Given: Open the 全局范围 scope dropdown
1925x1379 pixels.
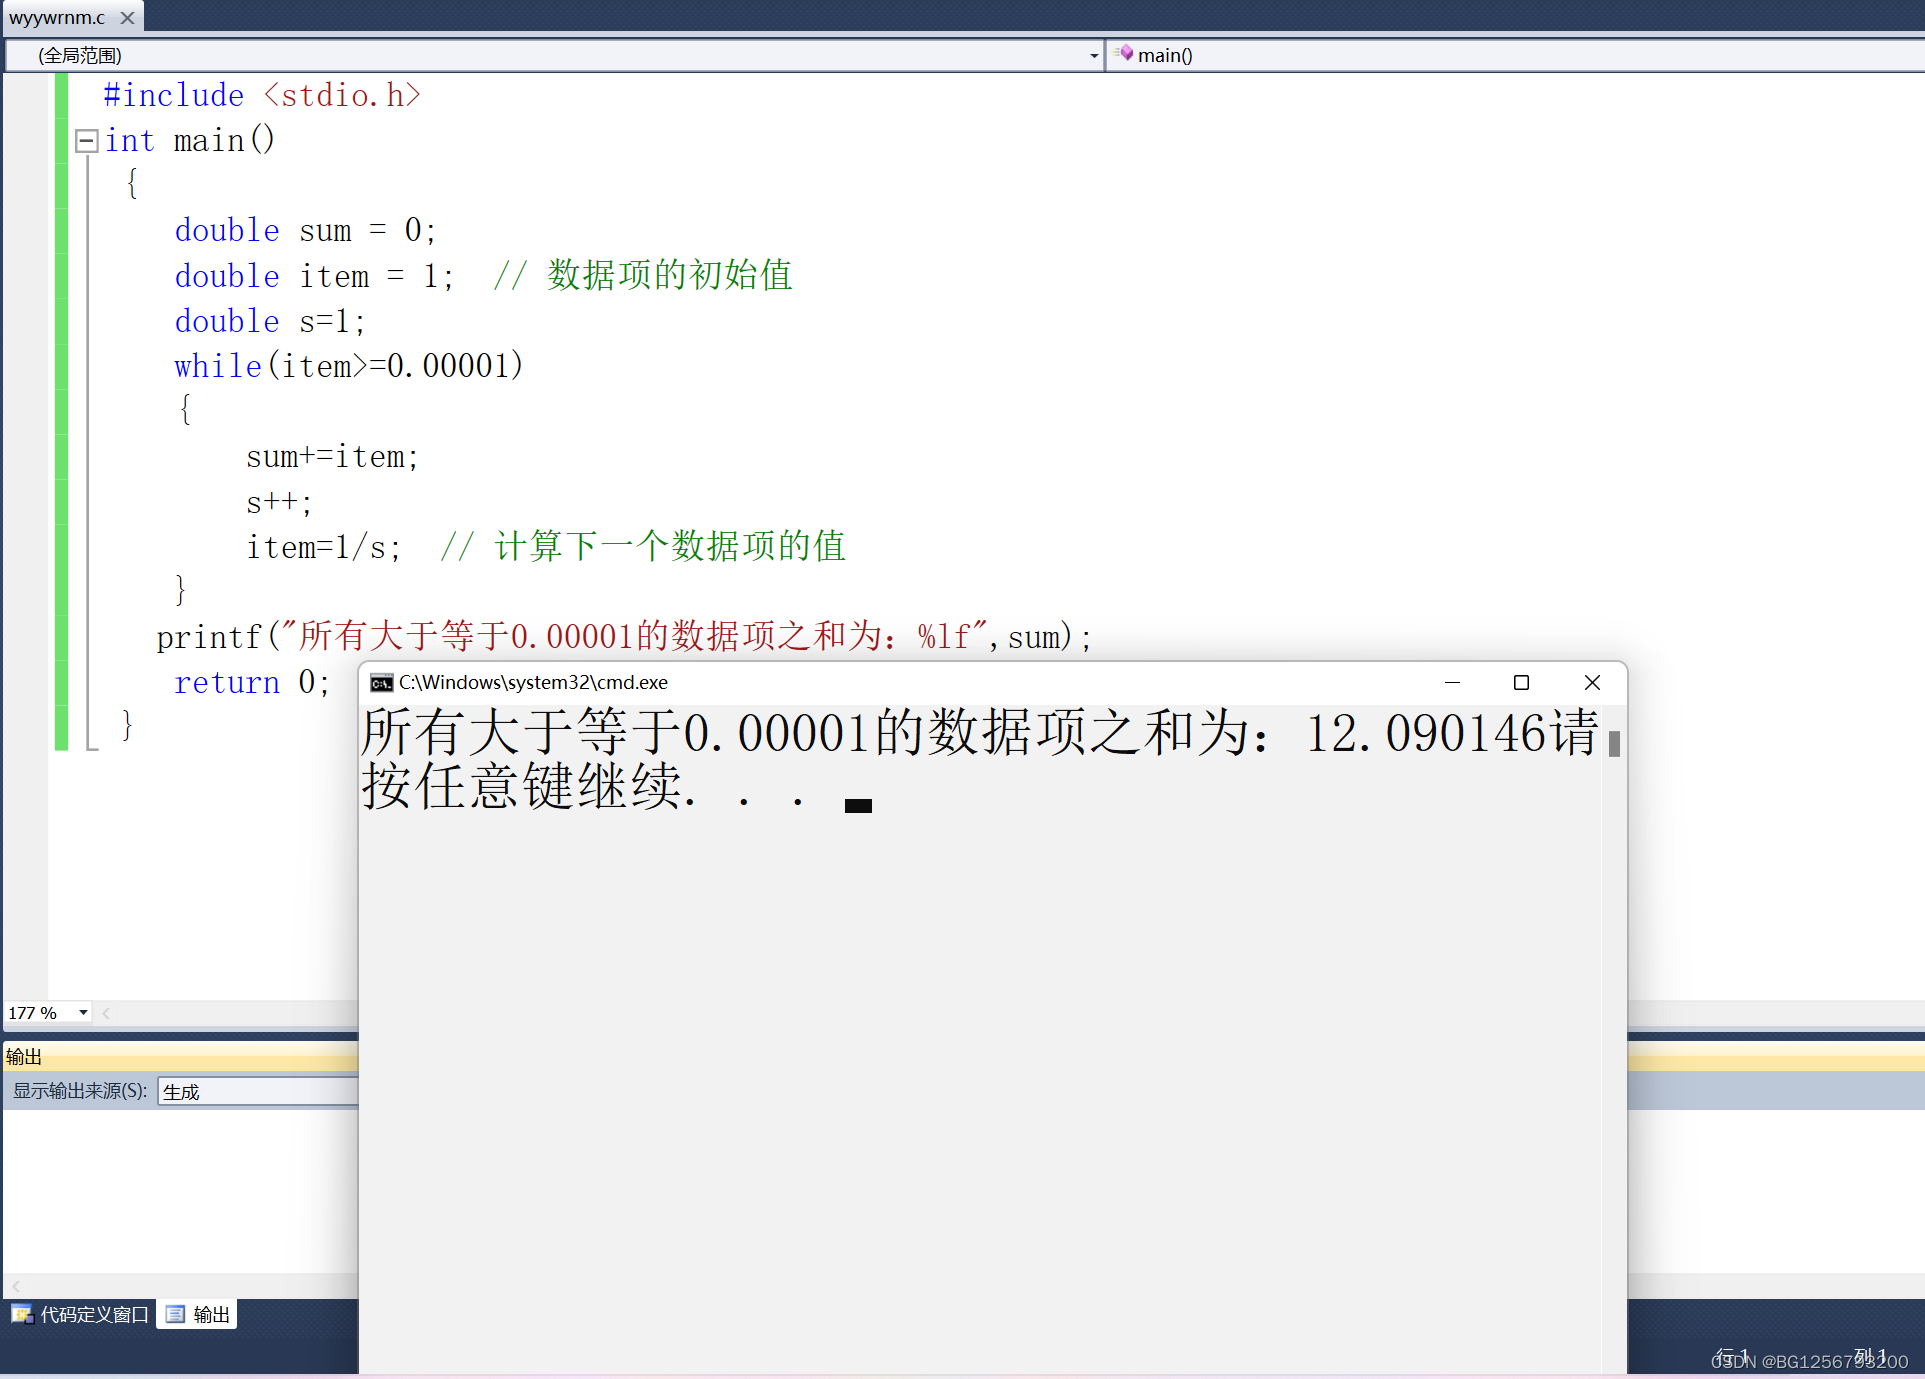Looking at the screenshot, I should (x=1093, y=56).
